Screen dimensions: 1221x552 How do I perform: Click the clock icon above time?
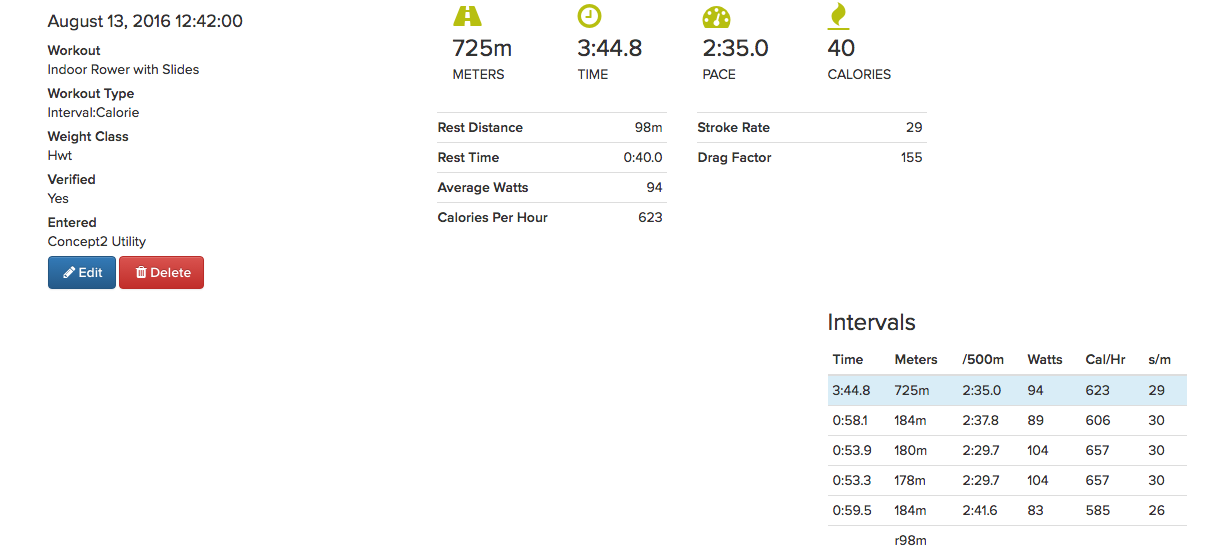click(x=590, y=15)
